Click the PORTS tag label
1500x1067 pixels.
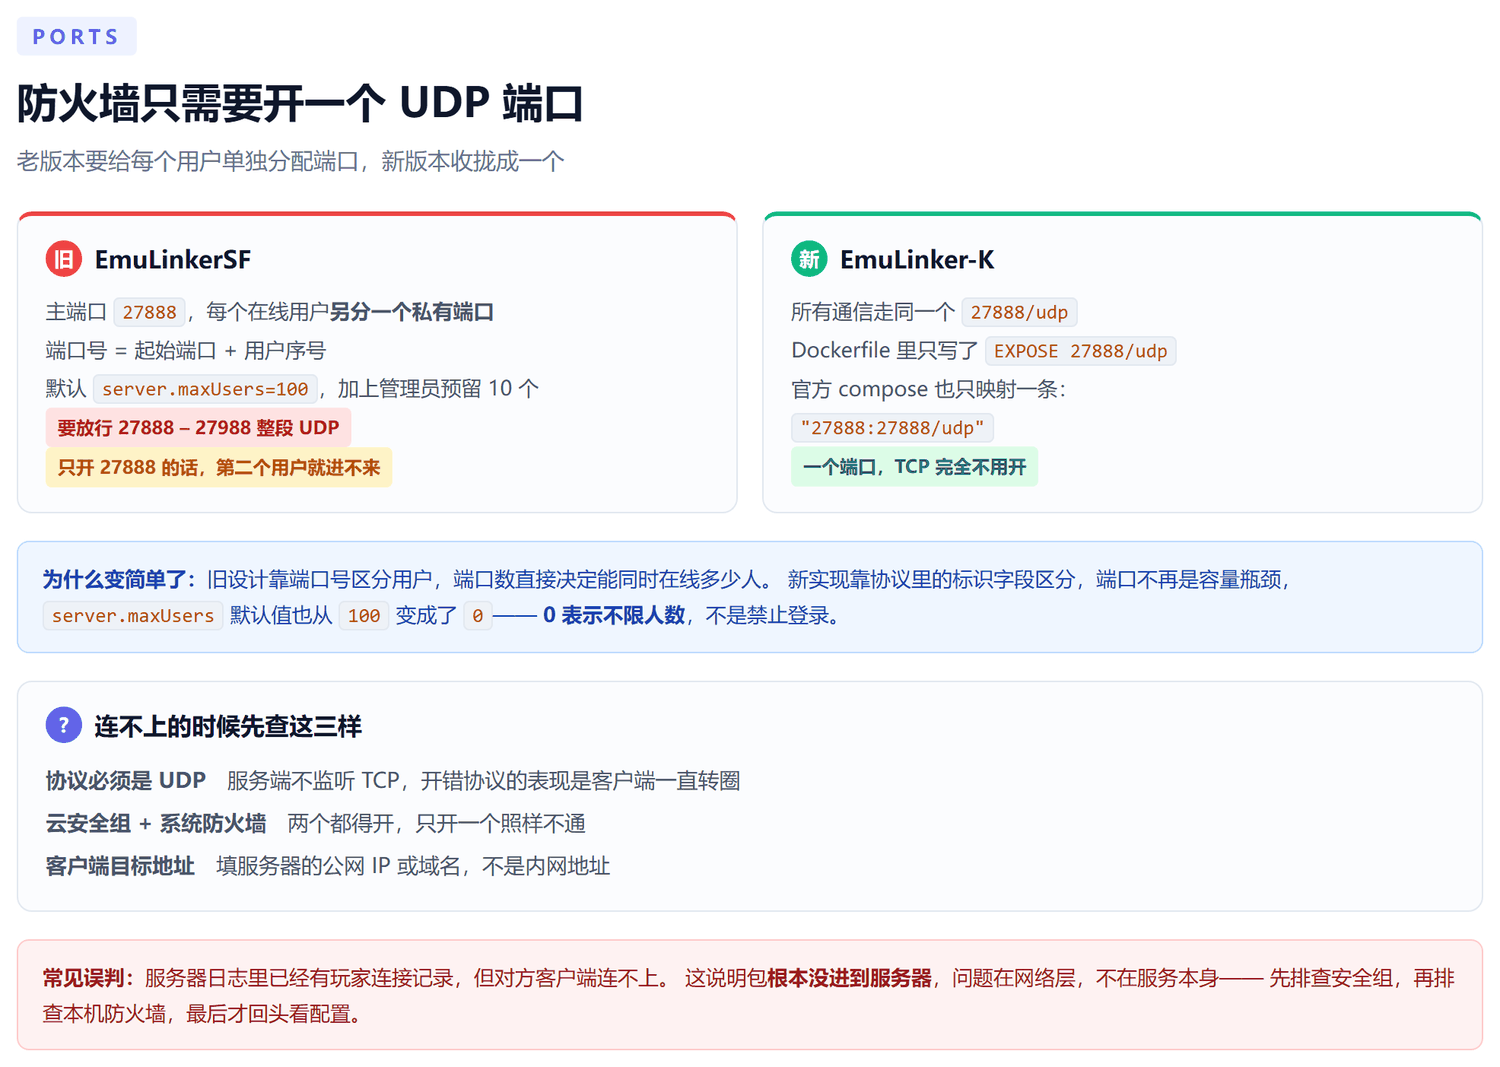click(77, 37)
